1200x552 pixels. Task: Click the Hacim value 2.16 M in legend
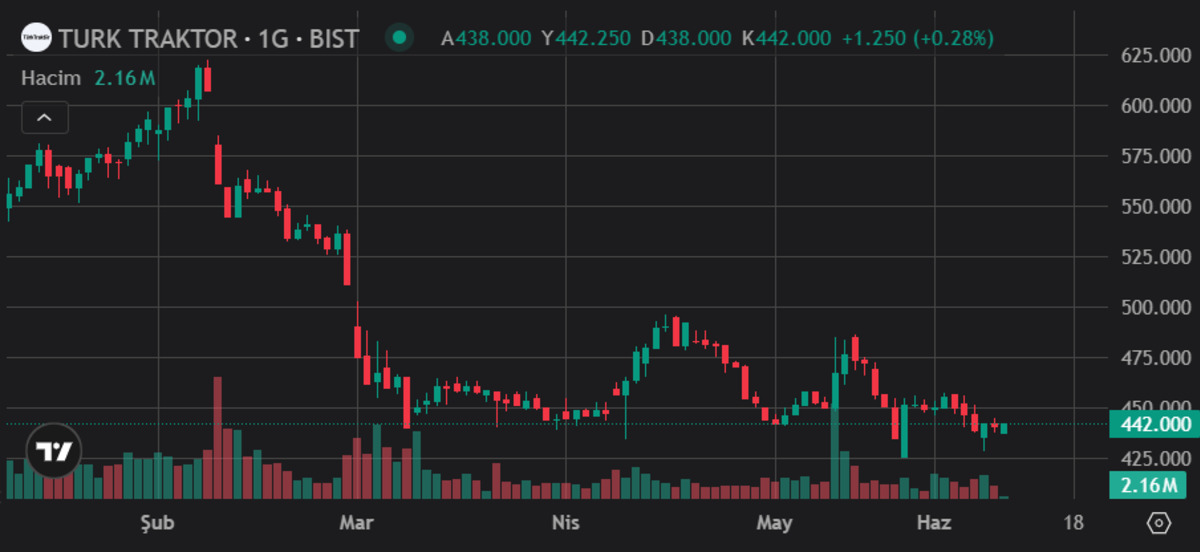[x=125, y=77]
